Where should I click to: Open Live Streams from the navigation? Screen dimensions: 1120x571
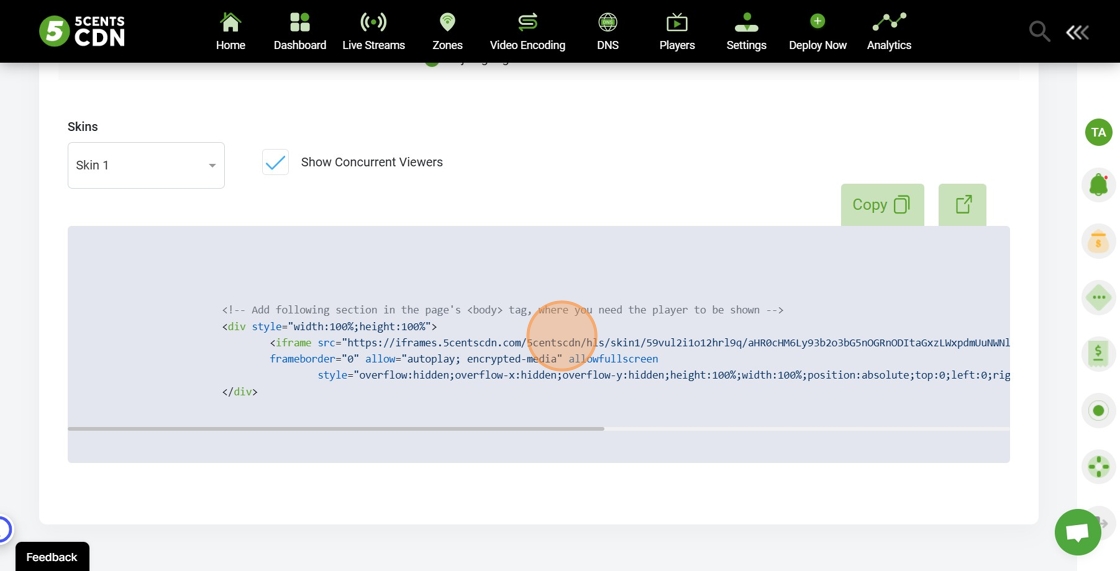click(374, 31)
